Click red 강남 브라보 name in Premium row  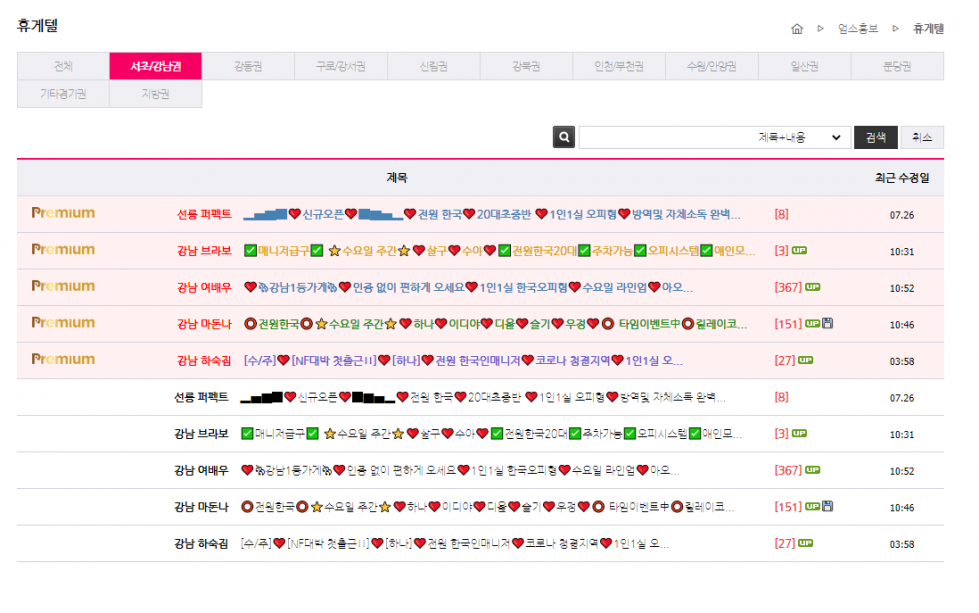pyautogui.click(x=204, y=251)
